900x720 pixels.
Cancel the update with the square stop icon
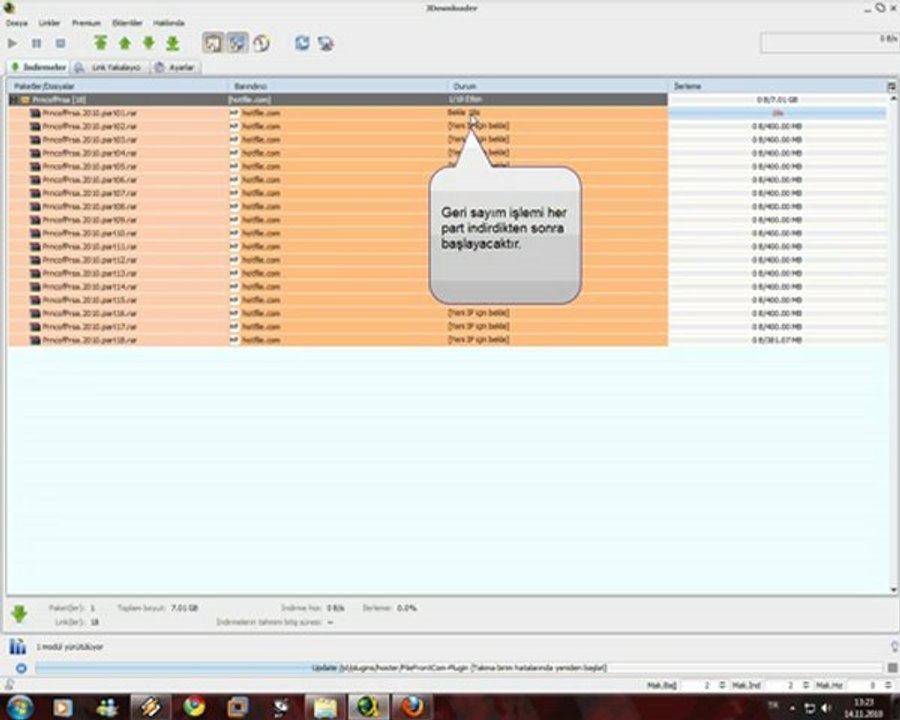893,668
